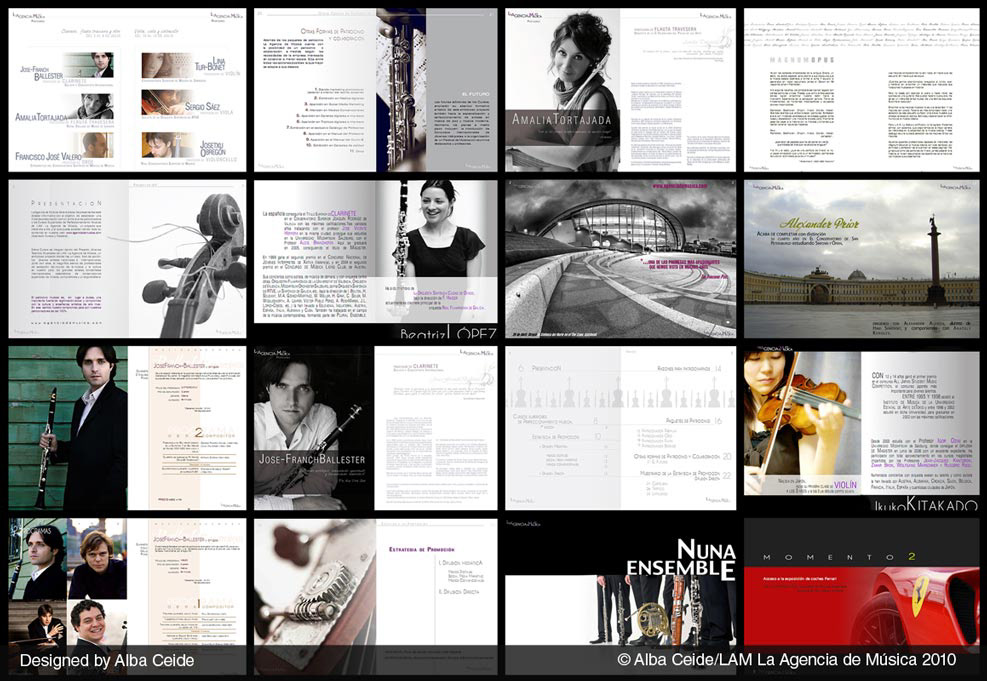Click the 'Ikuko Kitakado' name on black bar
Viewport: 987px width, 681px height.
pos(925,504)
